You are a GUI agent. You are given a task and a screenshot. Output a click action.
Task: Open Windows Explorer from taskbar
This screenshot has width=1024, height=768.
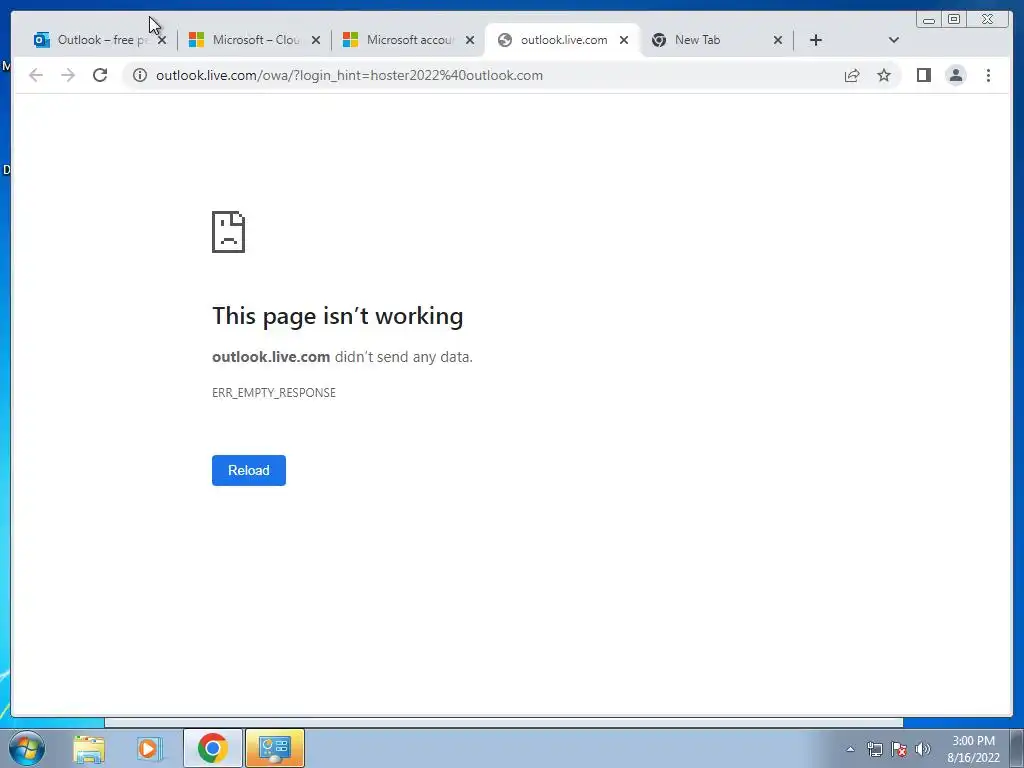(x=89, y=748)
